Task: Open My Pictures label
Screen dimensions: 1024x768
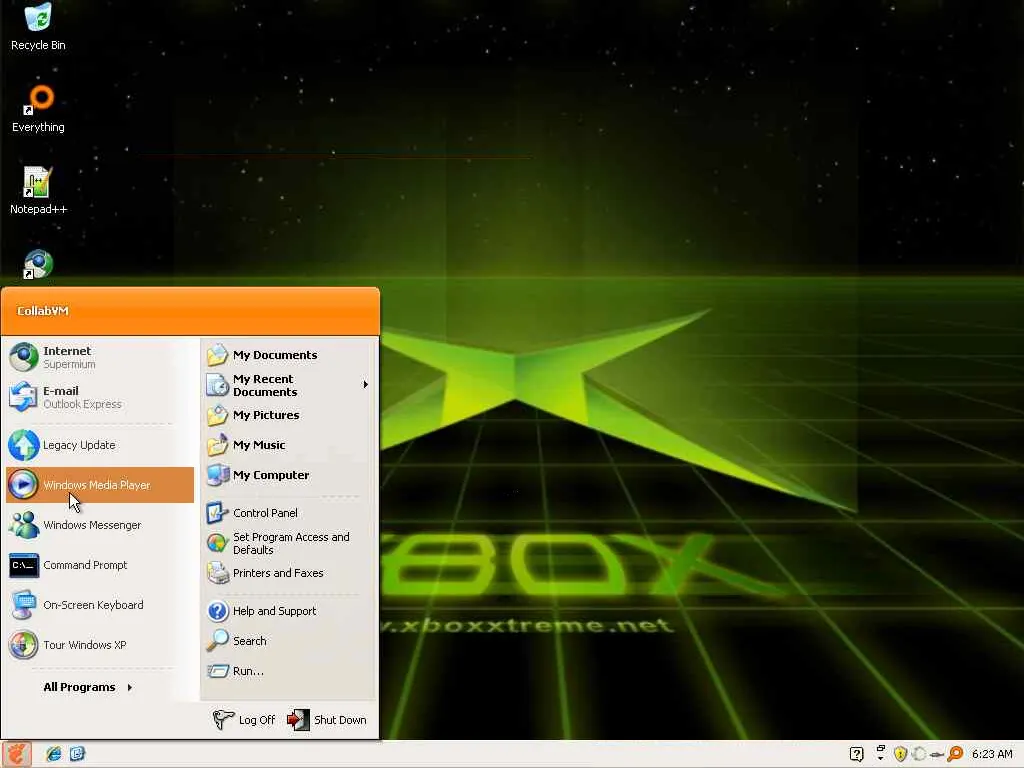Action: 266,415
